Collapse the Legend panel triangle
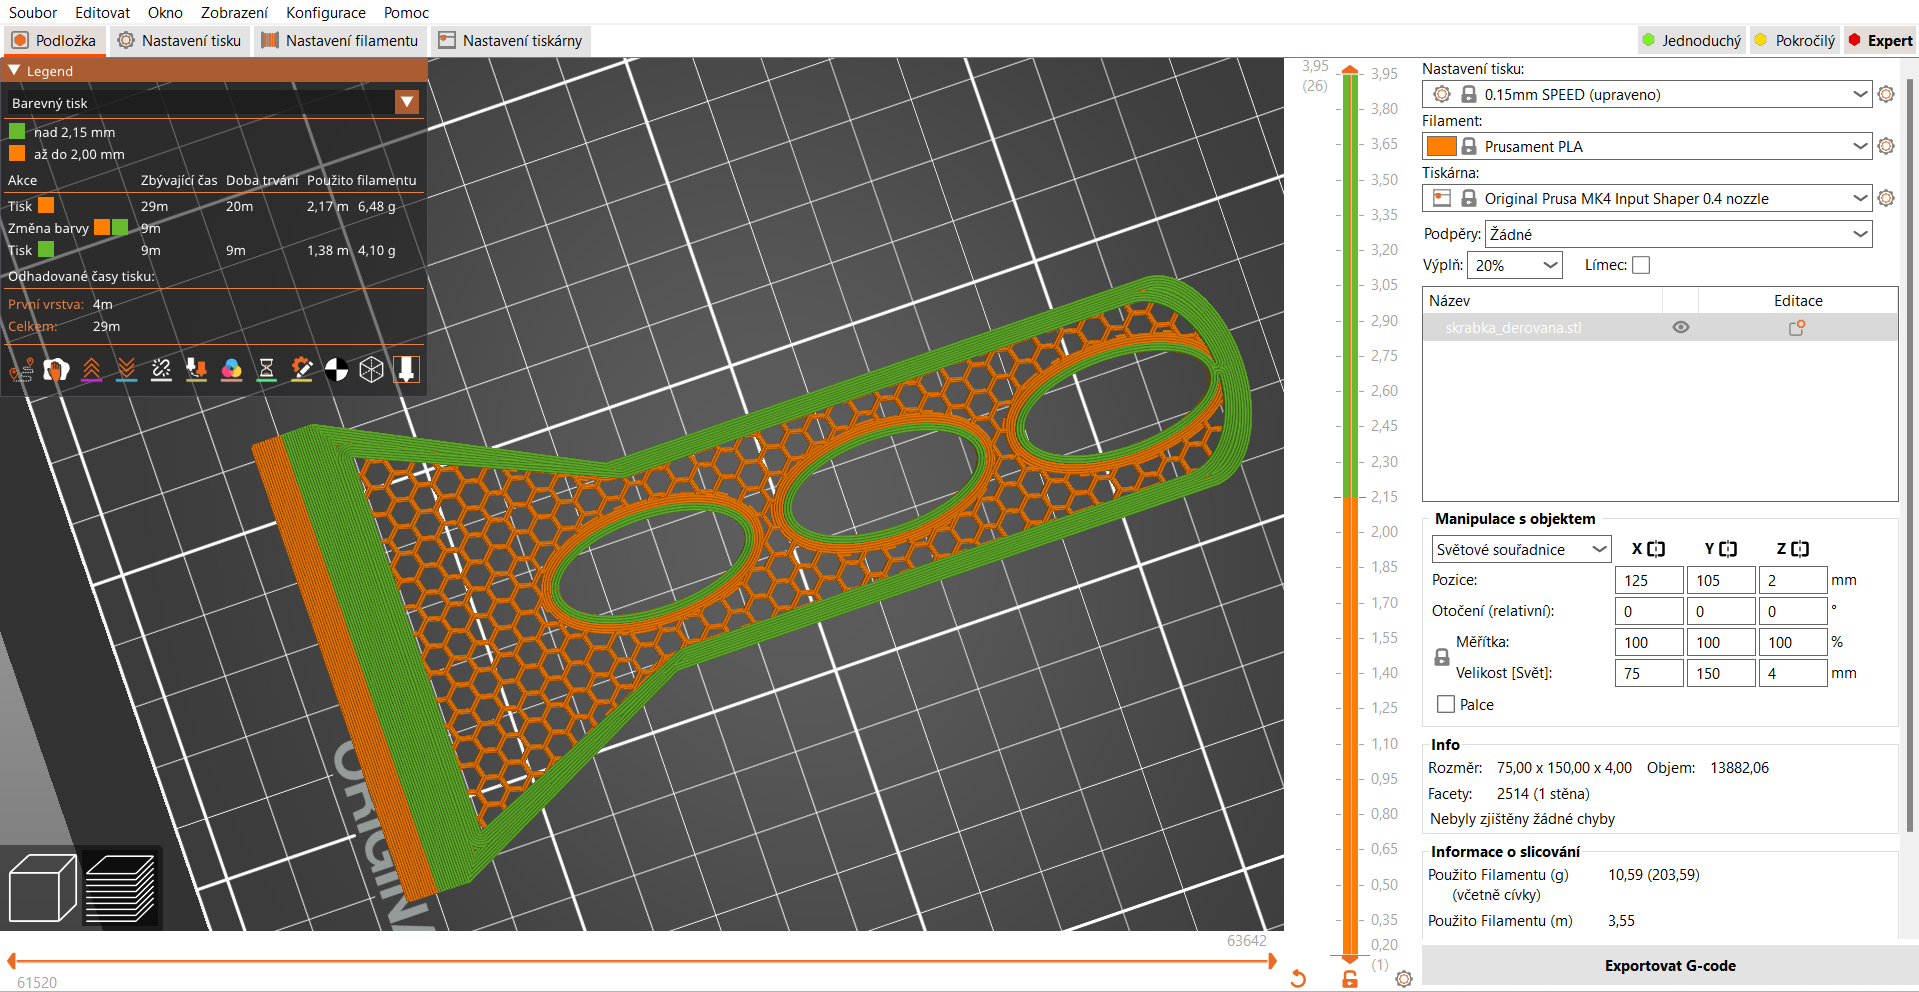Image resolution: width=1919 pixels, height=992 pixels. [14, 70]
